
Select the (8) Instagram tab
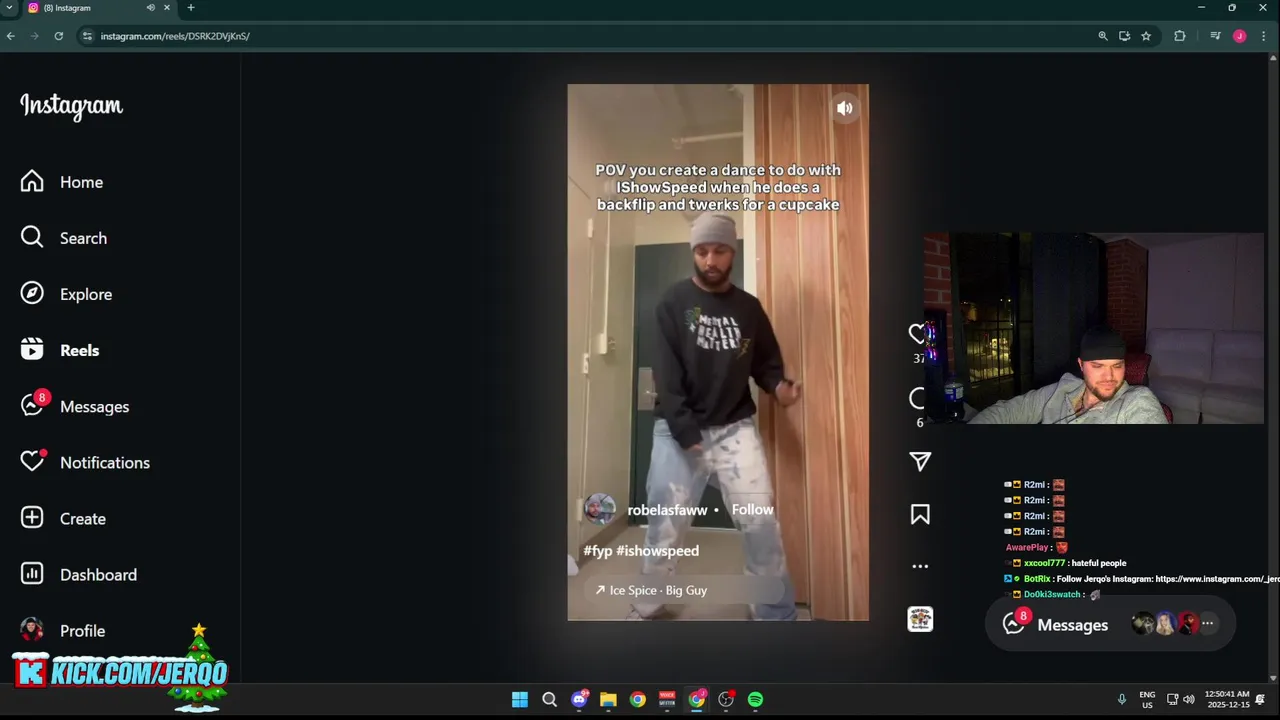tap(98, 8)
